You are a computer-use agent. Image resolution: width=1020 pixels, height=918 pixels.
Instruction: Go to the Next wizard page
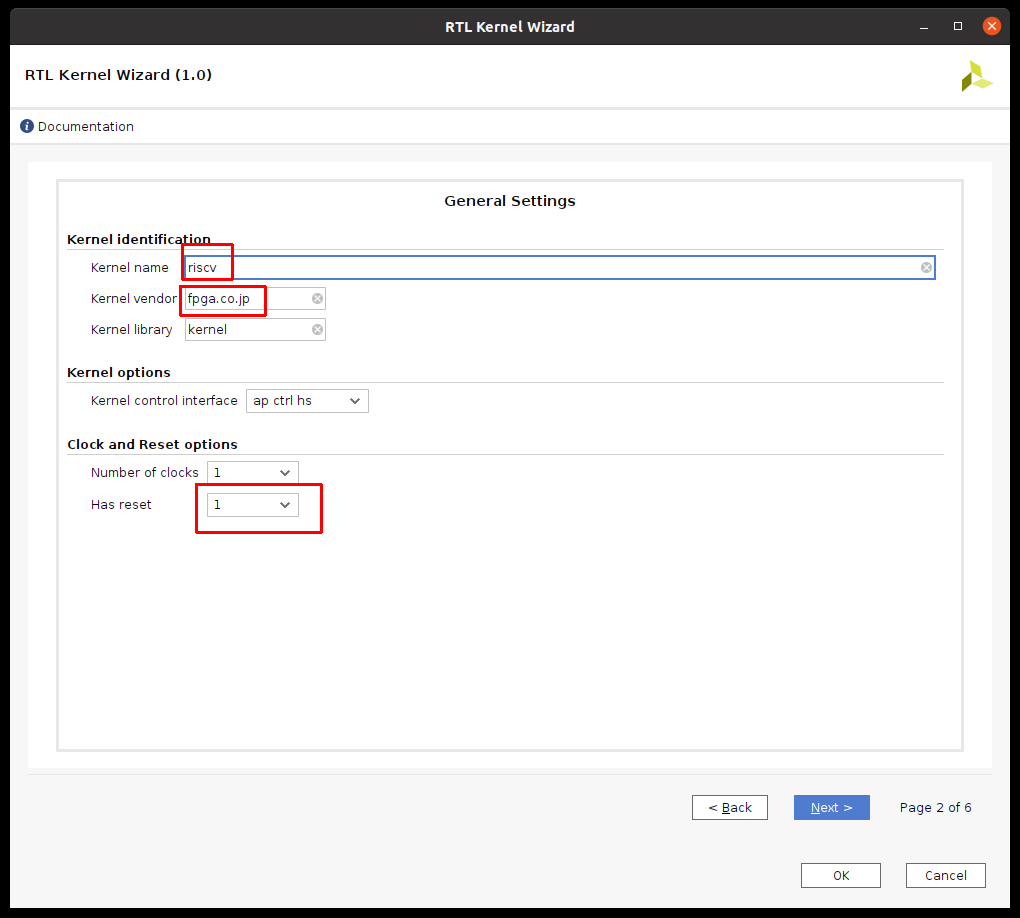(831, 807)
